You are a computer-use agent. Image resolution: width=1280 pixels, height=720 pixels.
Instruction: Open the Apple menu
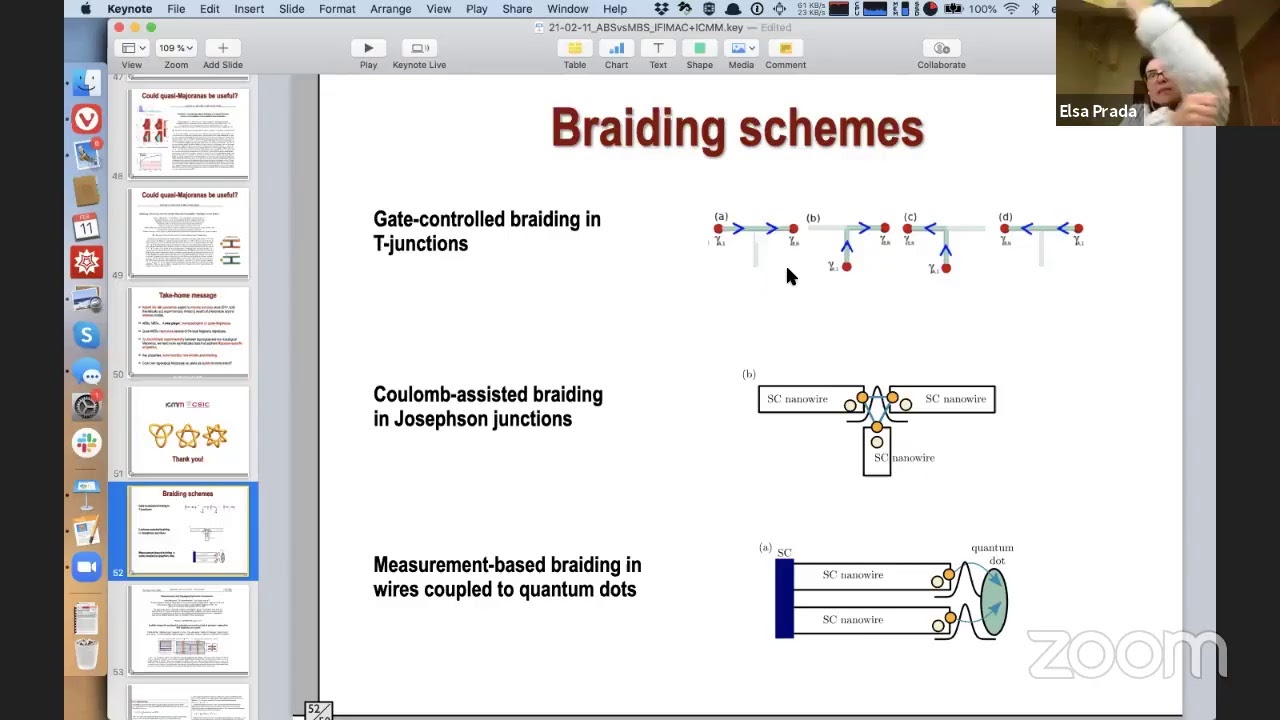point(86,9)
